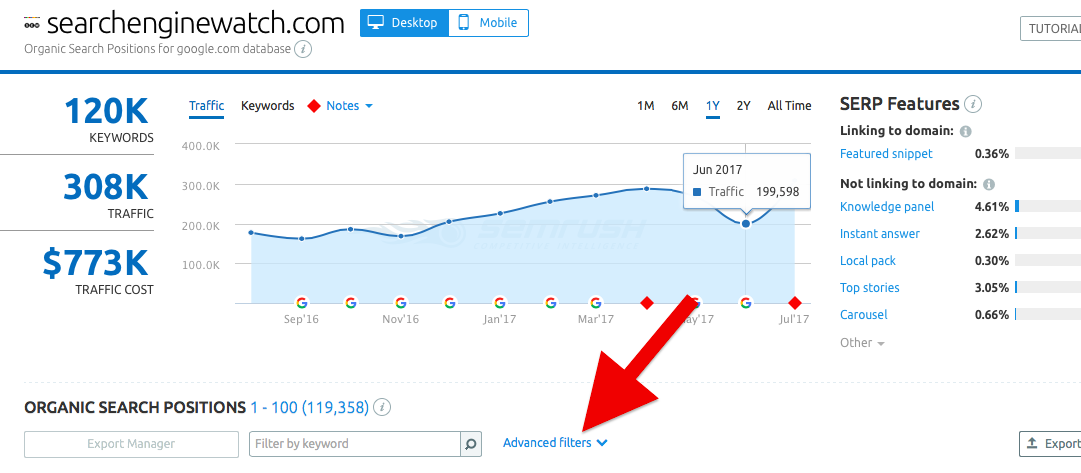
Task: Click Google update icon between Nov'16 and Jan'17
Action: (x=450, y=302)
